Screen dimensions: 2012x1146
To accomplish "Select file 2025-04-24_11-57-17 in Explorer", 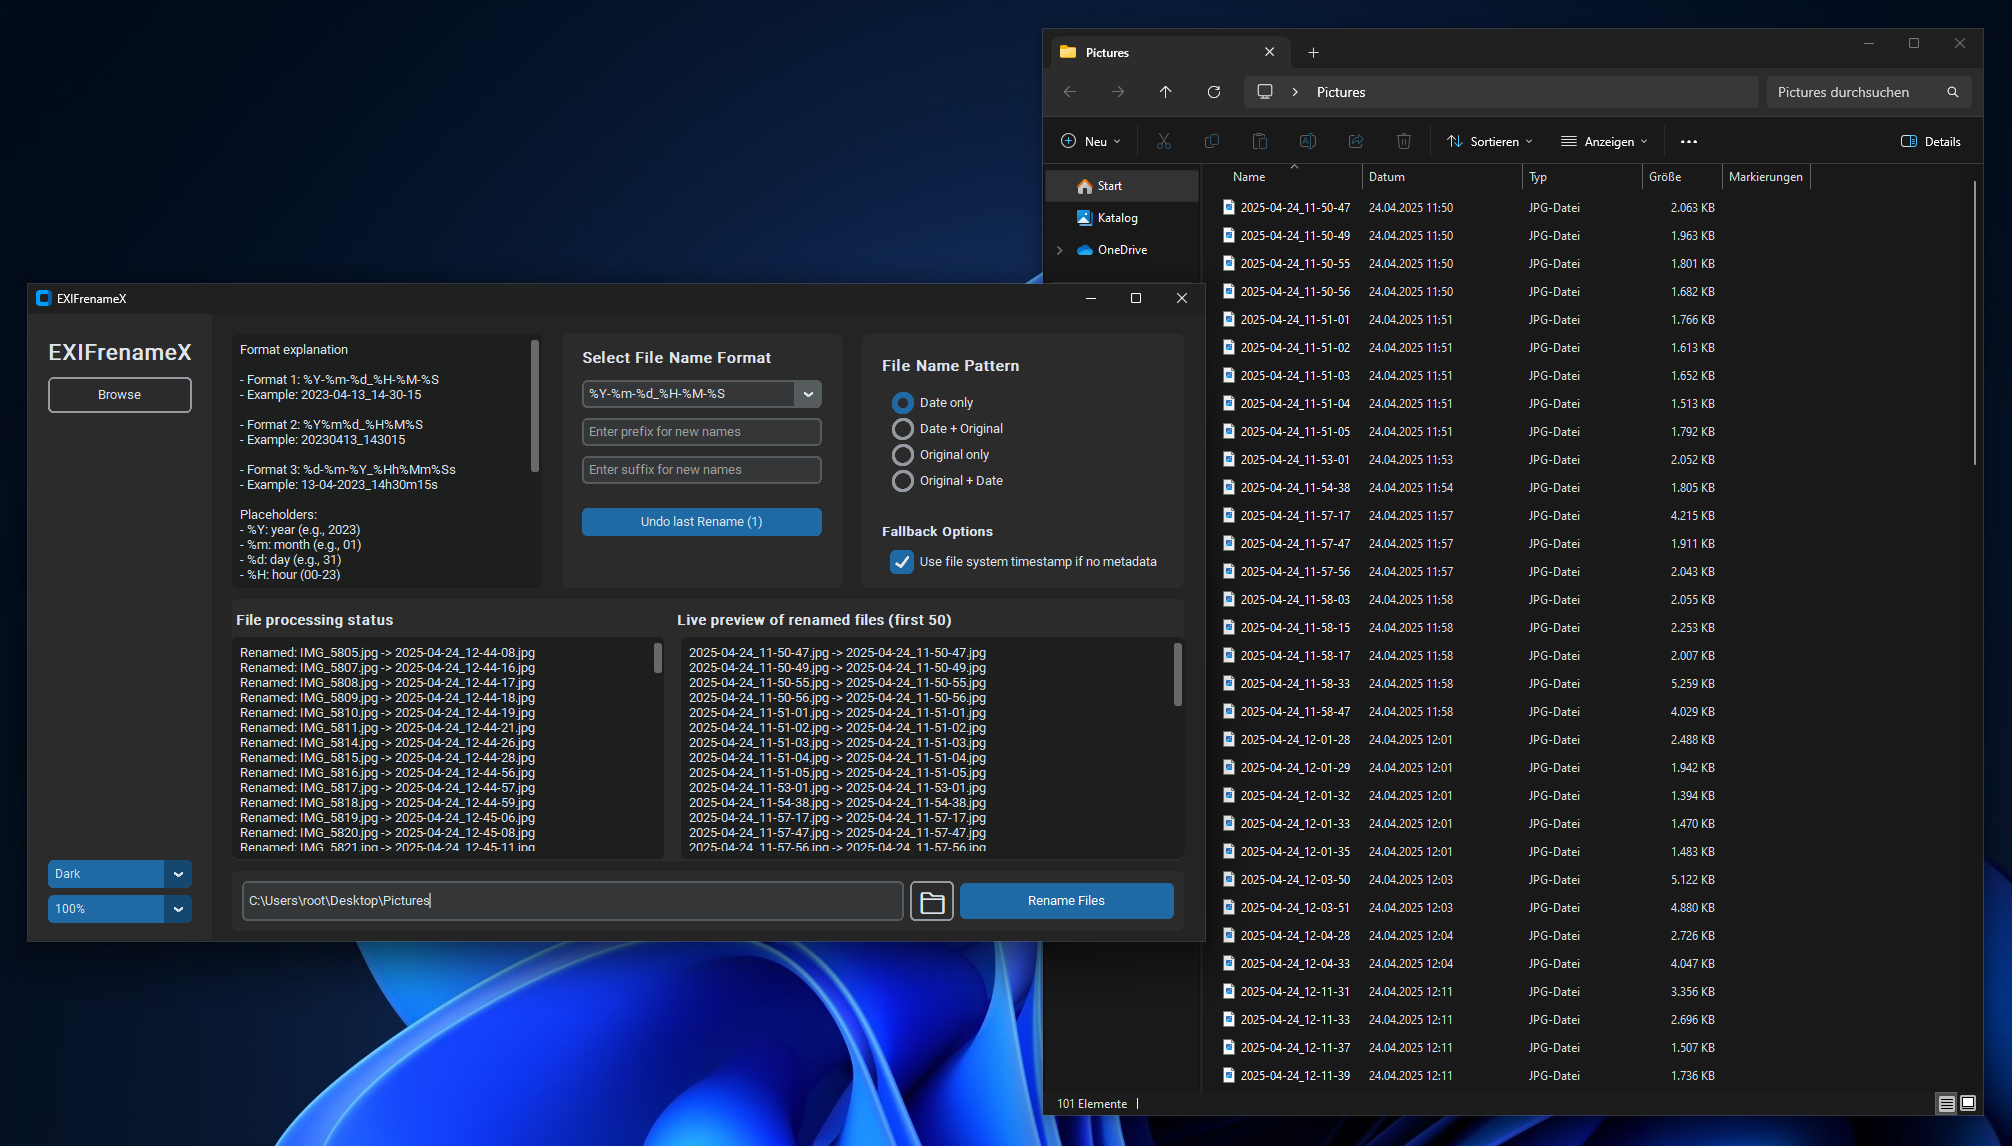I will [x=1295, y=516].
